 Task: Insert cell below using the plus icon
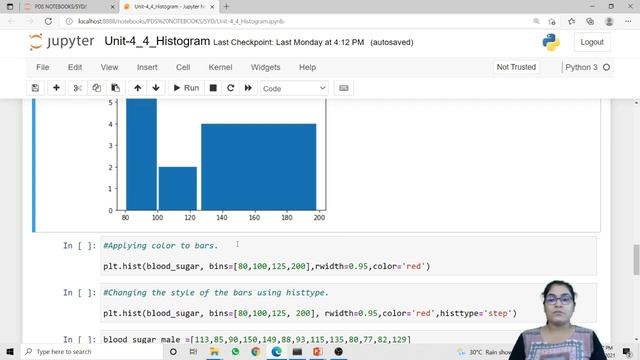pyautogui.click(x=56, y=88)
